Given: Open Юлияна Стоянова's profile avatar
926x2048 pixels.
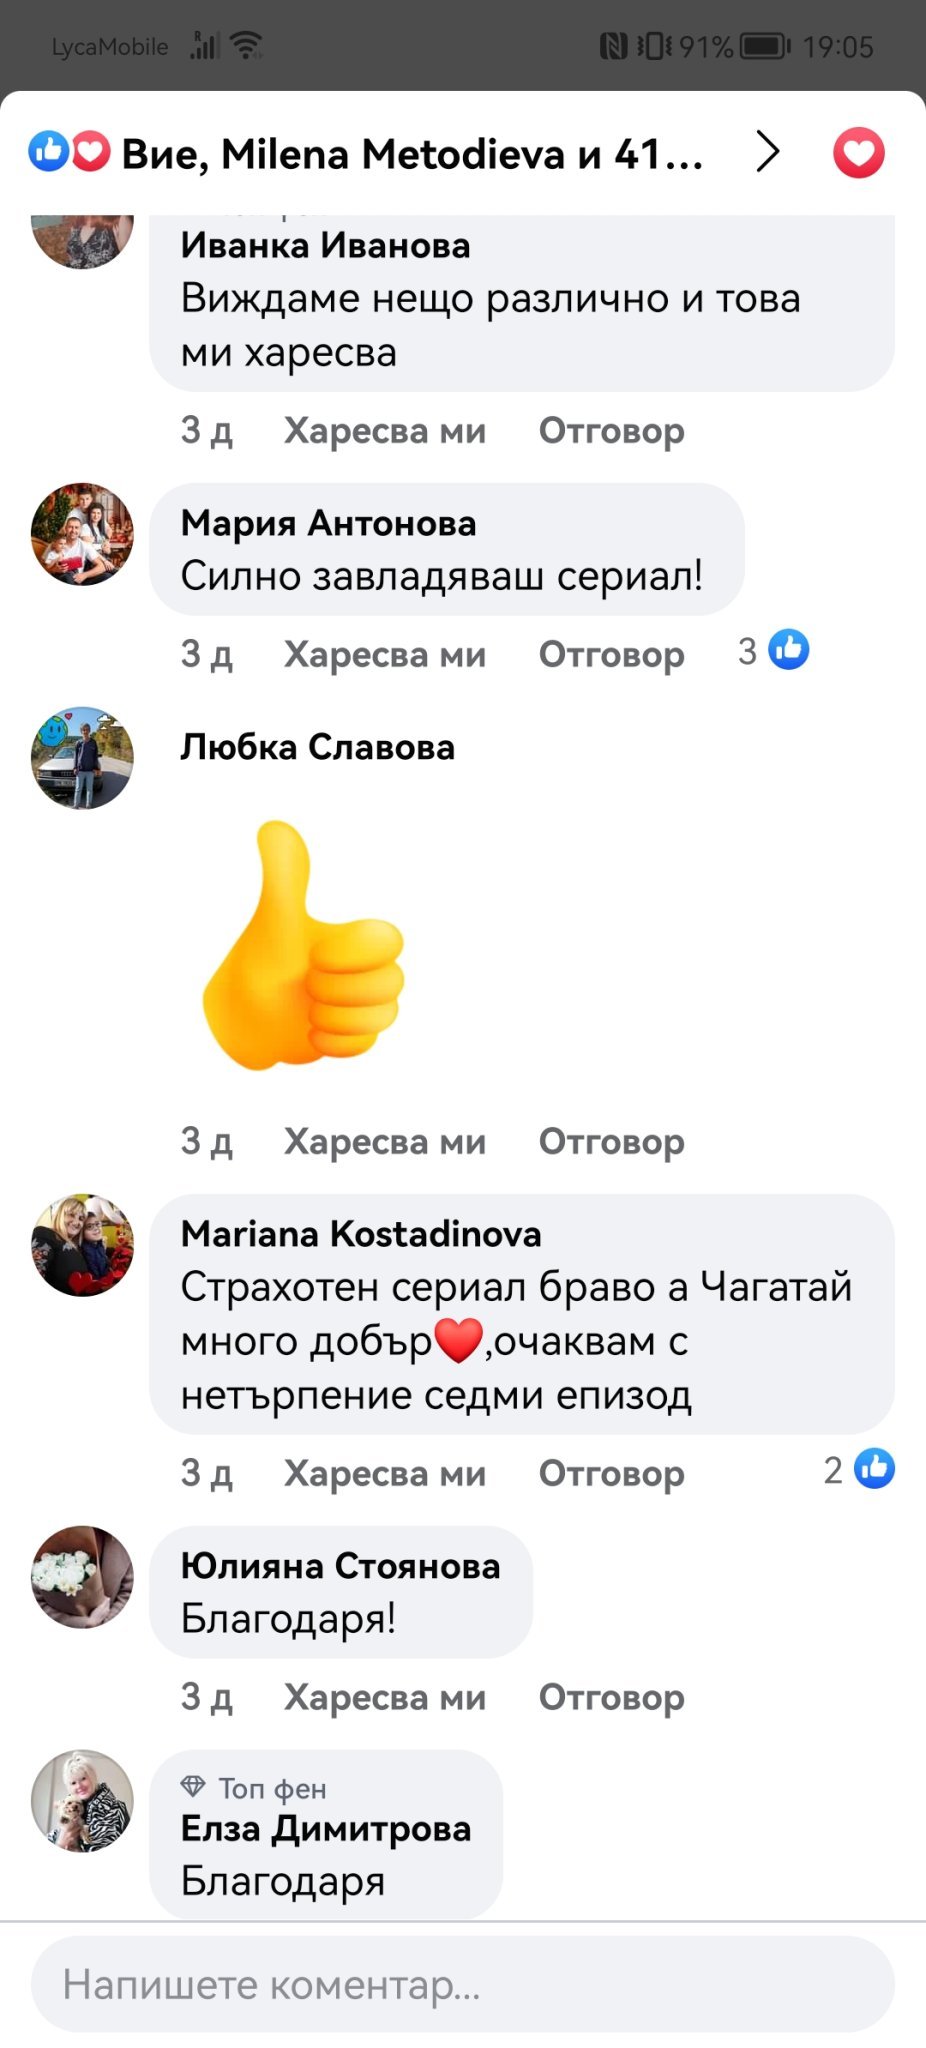Looking at the screenshot, I should (x=82, y=1577).
